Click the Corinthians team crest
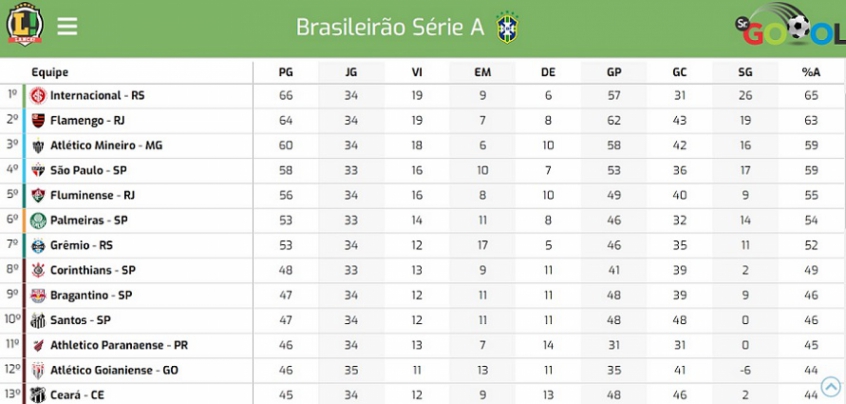The width and height of the screenshot is (846, 404). point(38,270)
